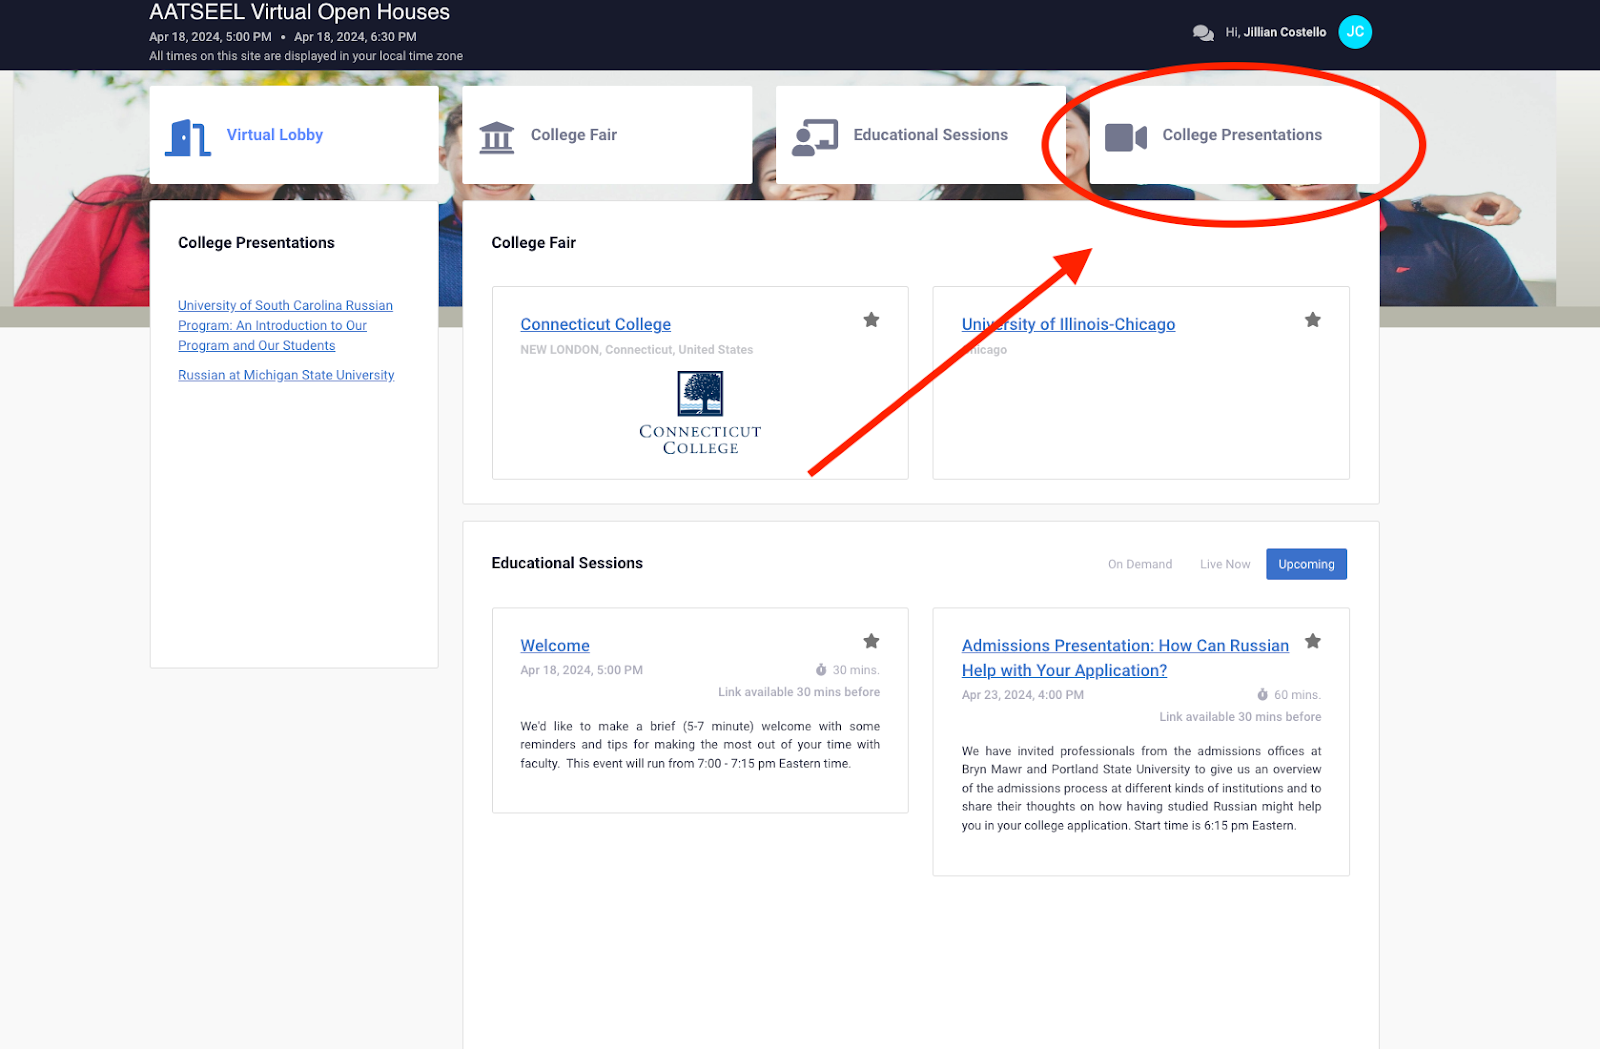Click the College Presentations sidebar heading
Viewport: 1600px width, 1049px height.
pos(256,243)
